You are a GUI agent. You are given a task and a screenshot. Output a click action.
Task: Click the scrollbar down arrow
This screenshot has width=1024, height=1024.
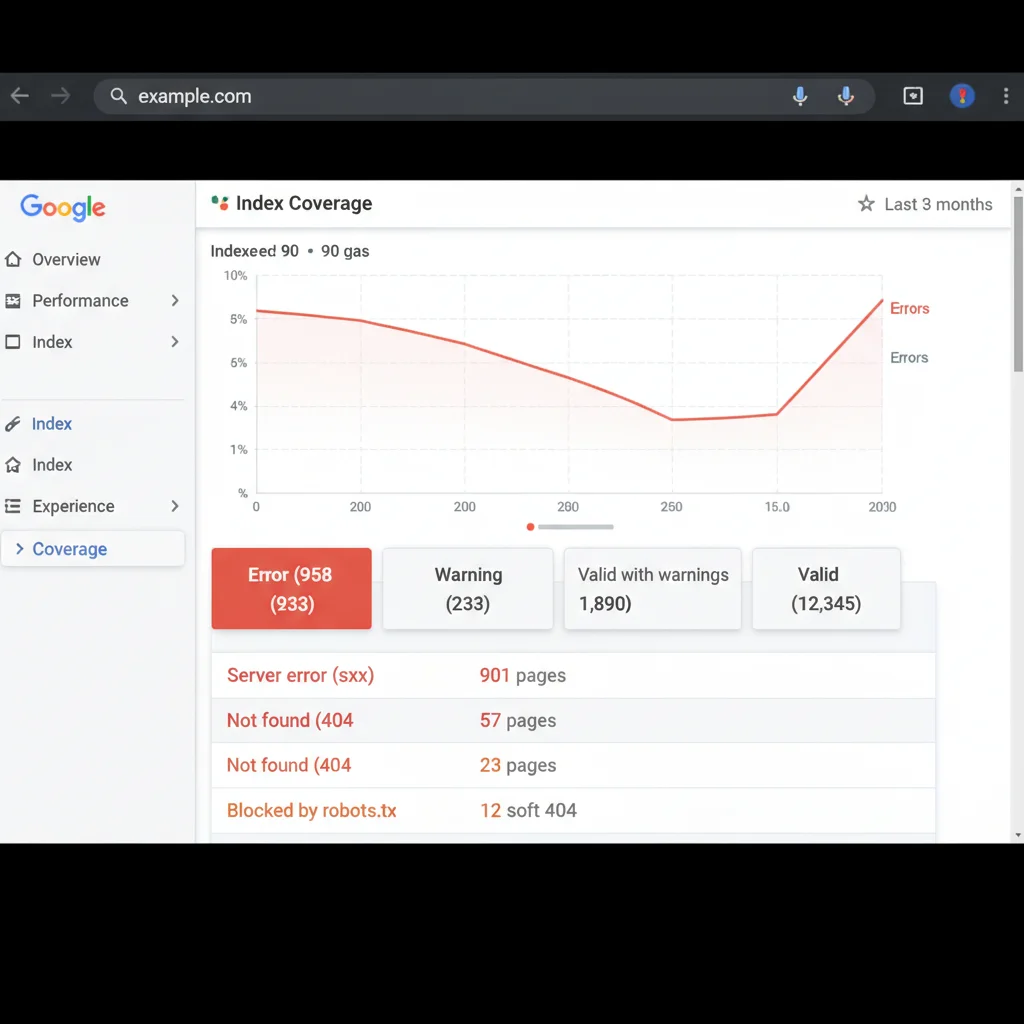click(x=1017, y=835)
